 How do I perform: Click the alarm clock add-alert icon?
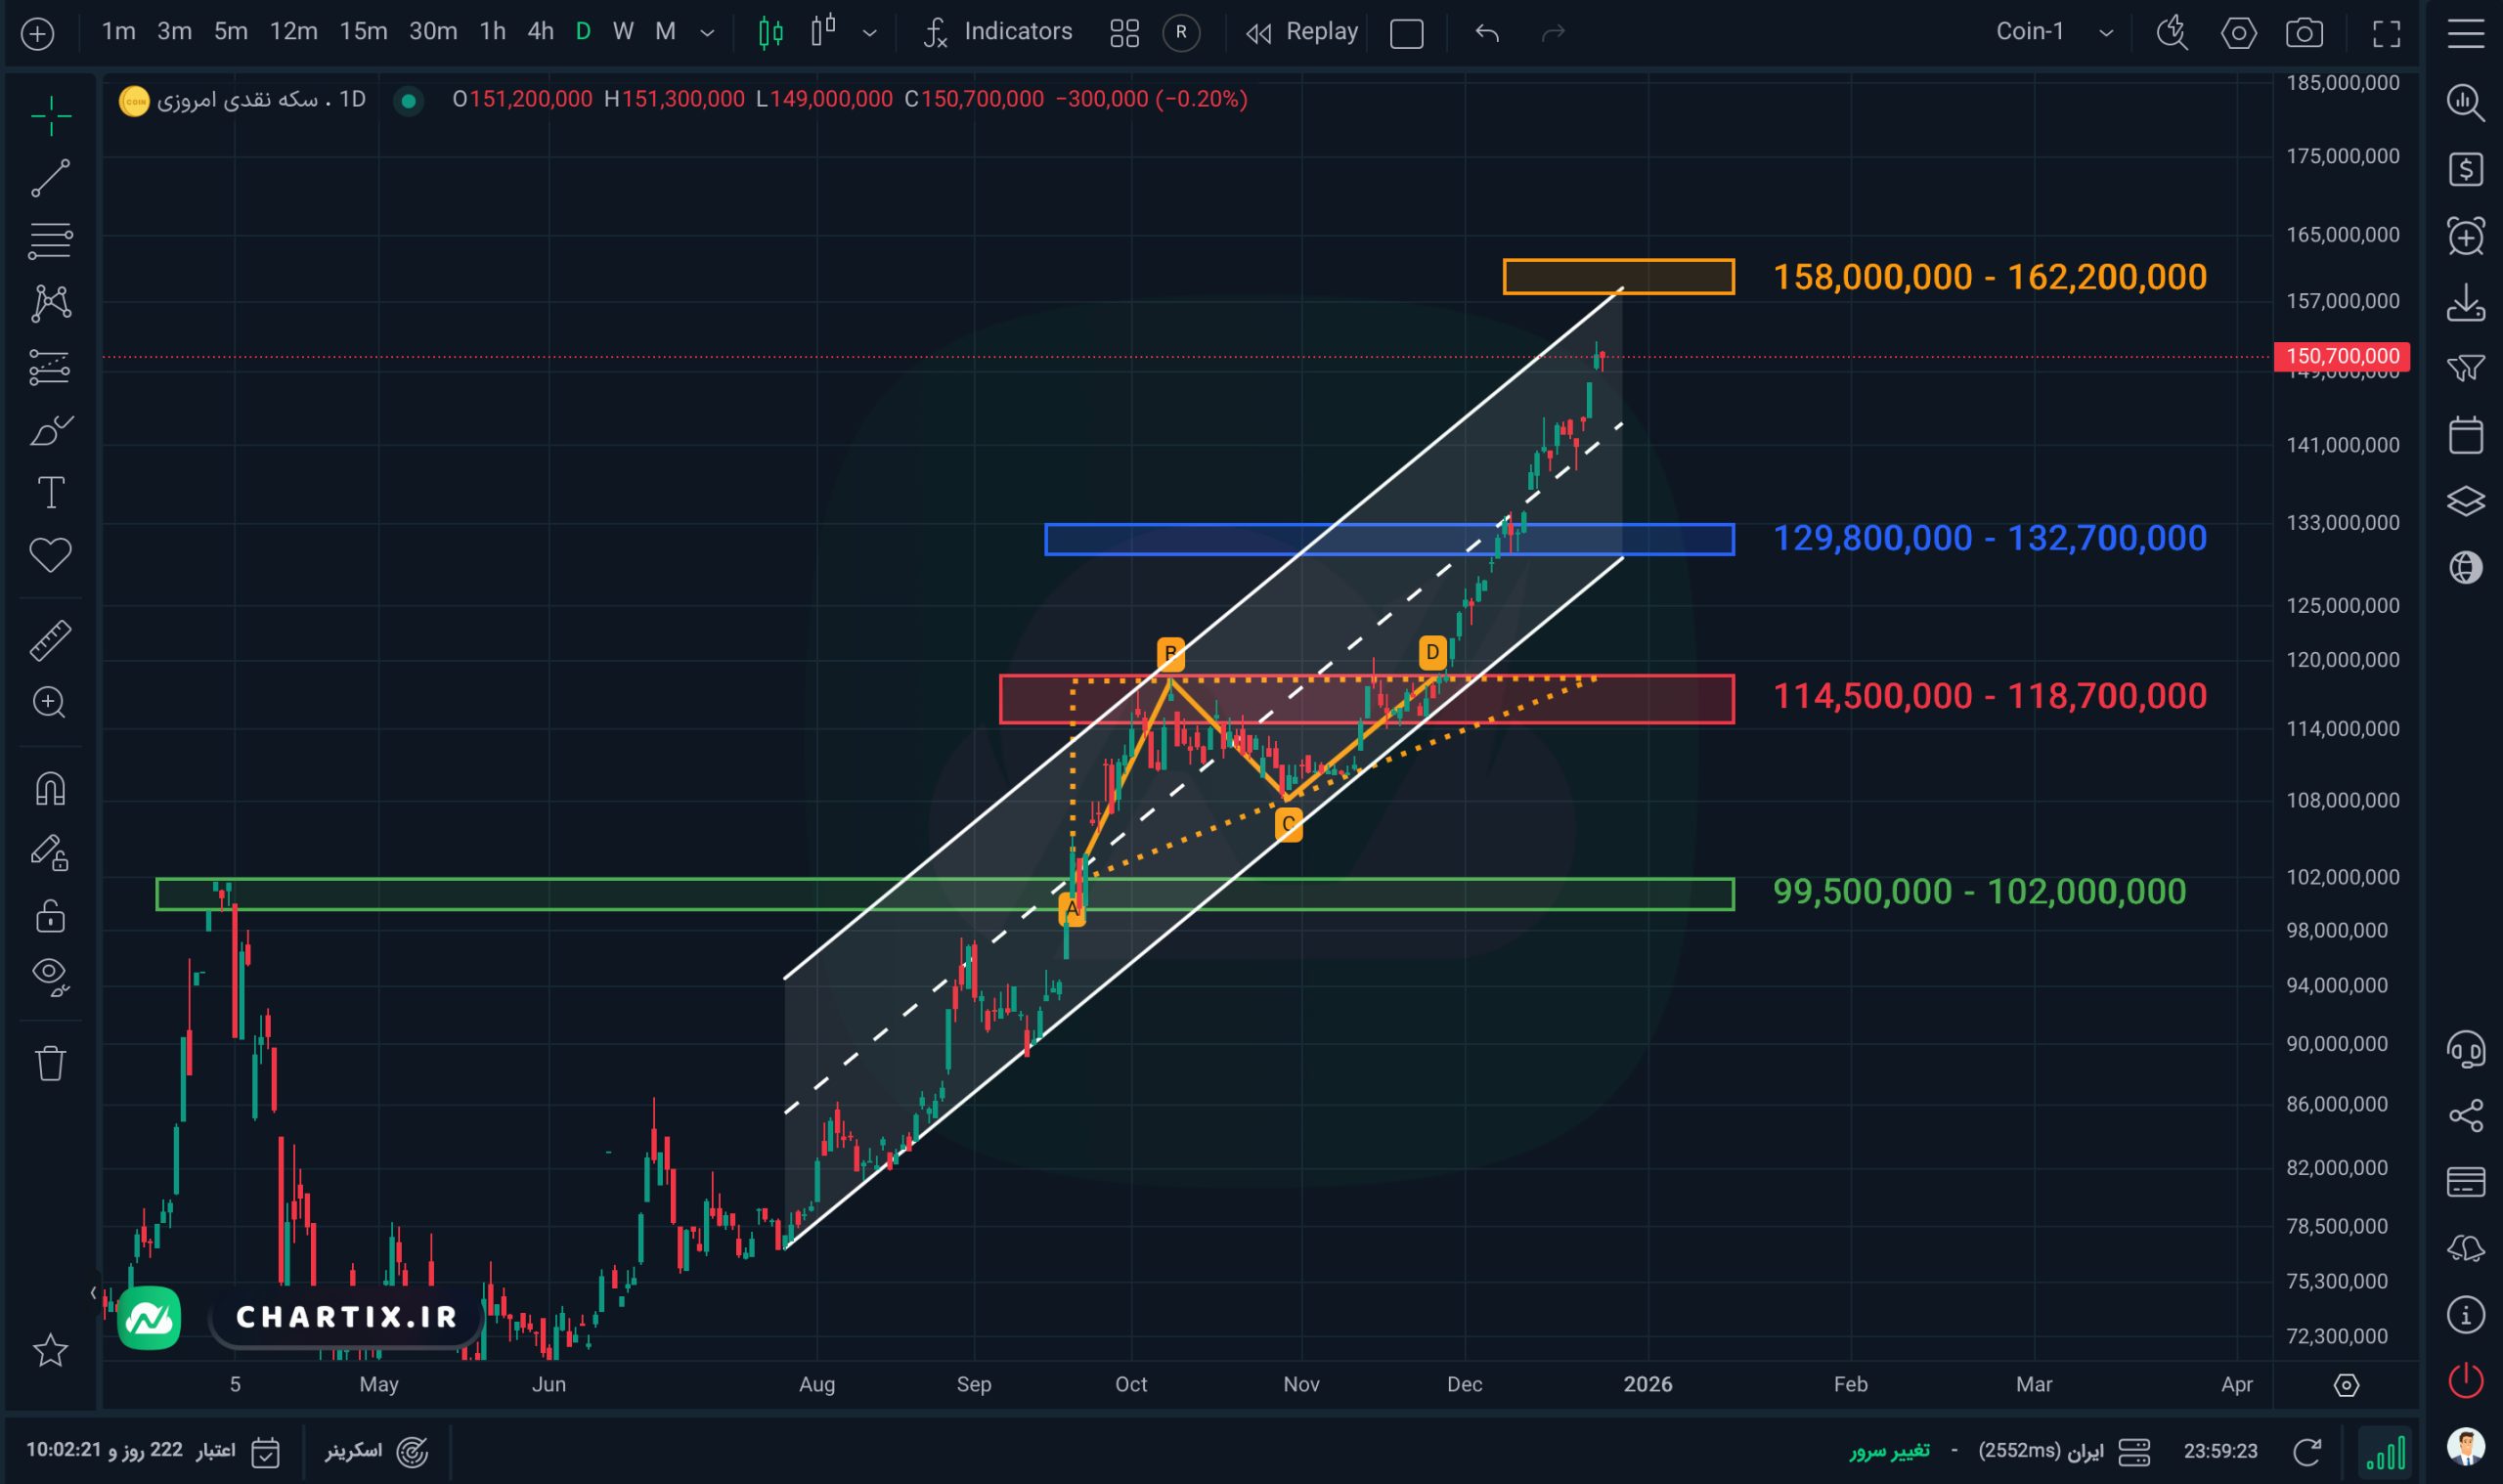2465,237
